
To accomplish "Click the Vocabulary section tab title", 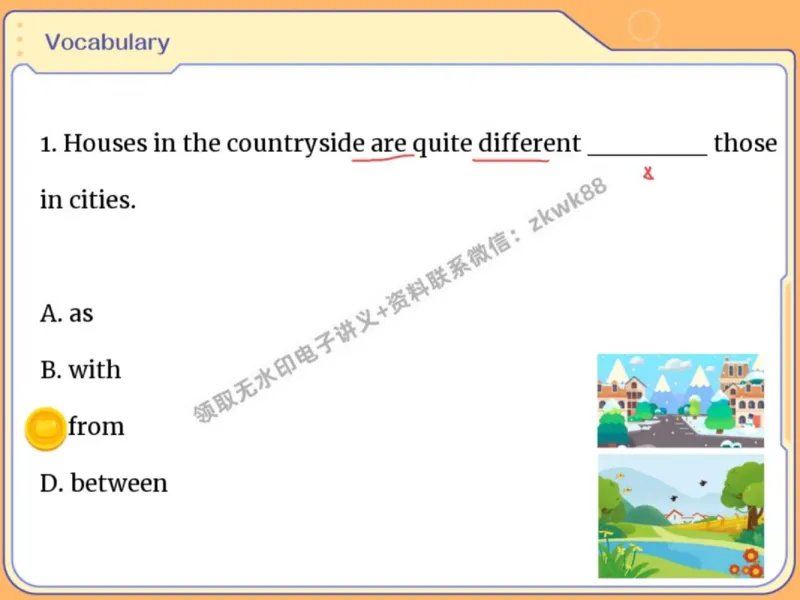I will tap(107, 42).
